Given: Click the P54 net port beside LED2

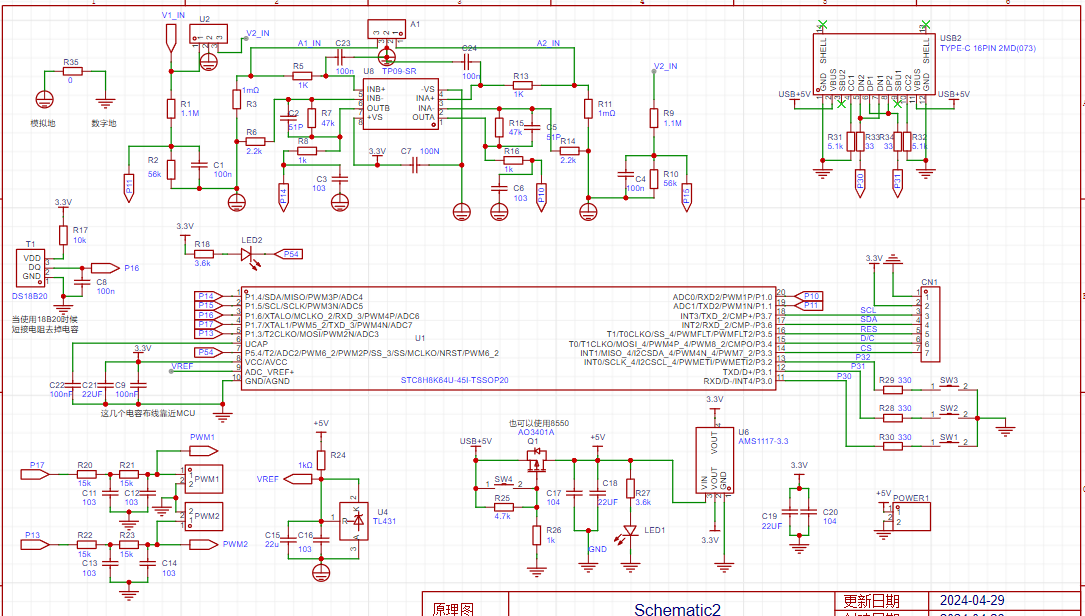Looking at the screenshot, I should [x=289, y=255].
